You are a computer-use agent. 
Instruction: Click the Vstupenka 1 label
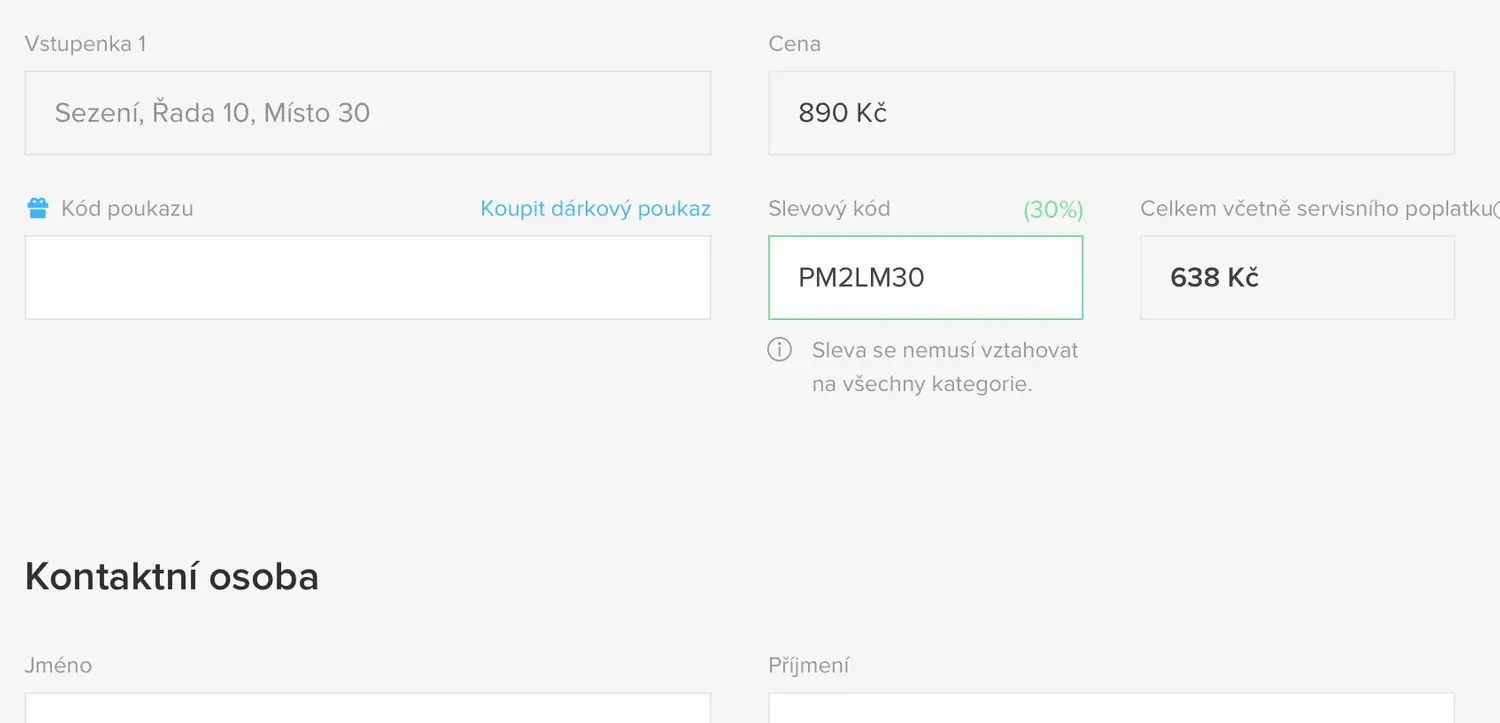(85, 44)
